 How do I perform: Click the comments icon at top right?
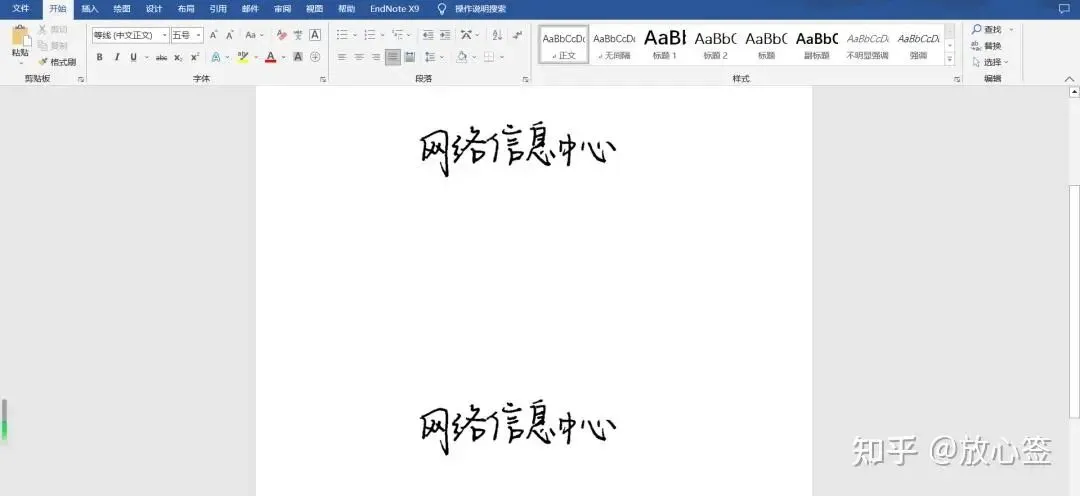pos(1063,9)
